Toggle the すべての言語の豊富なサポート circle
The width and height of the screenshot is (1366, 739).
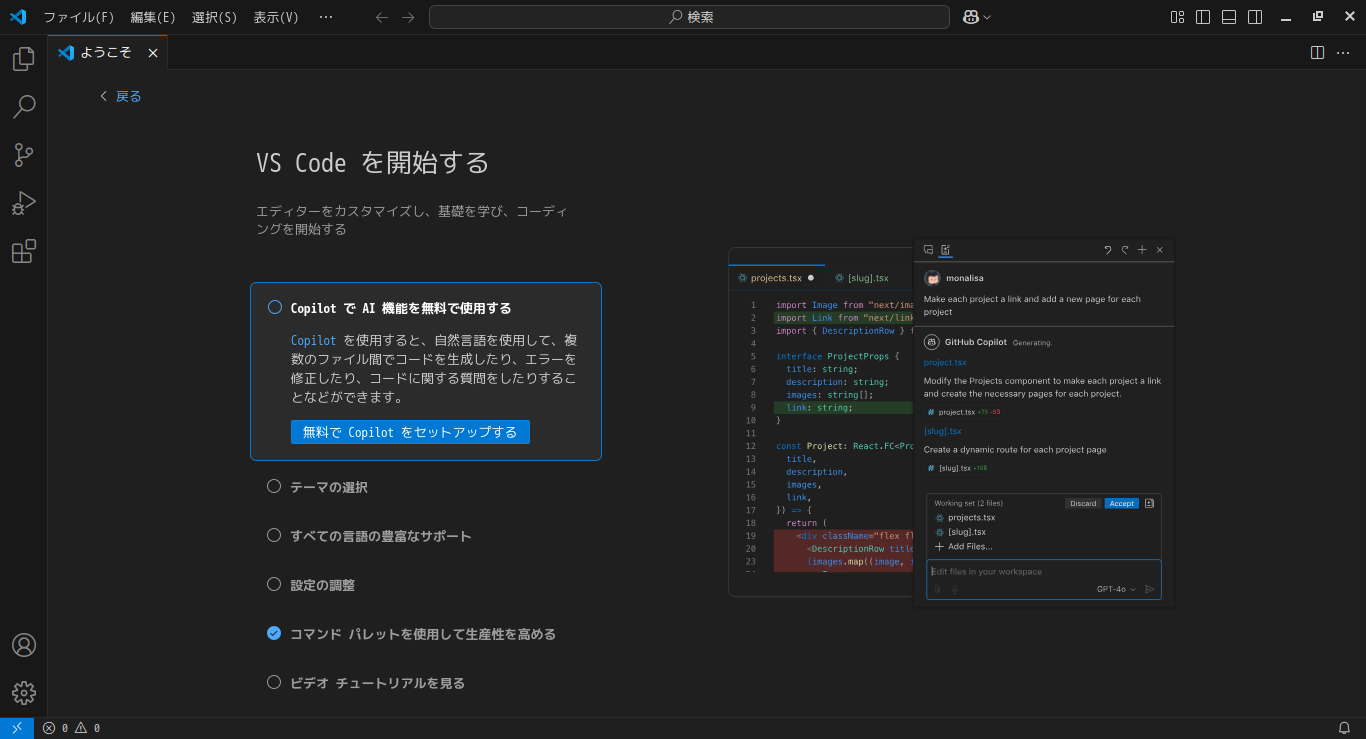pos(274,535)
